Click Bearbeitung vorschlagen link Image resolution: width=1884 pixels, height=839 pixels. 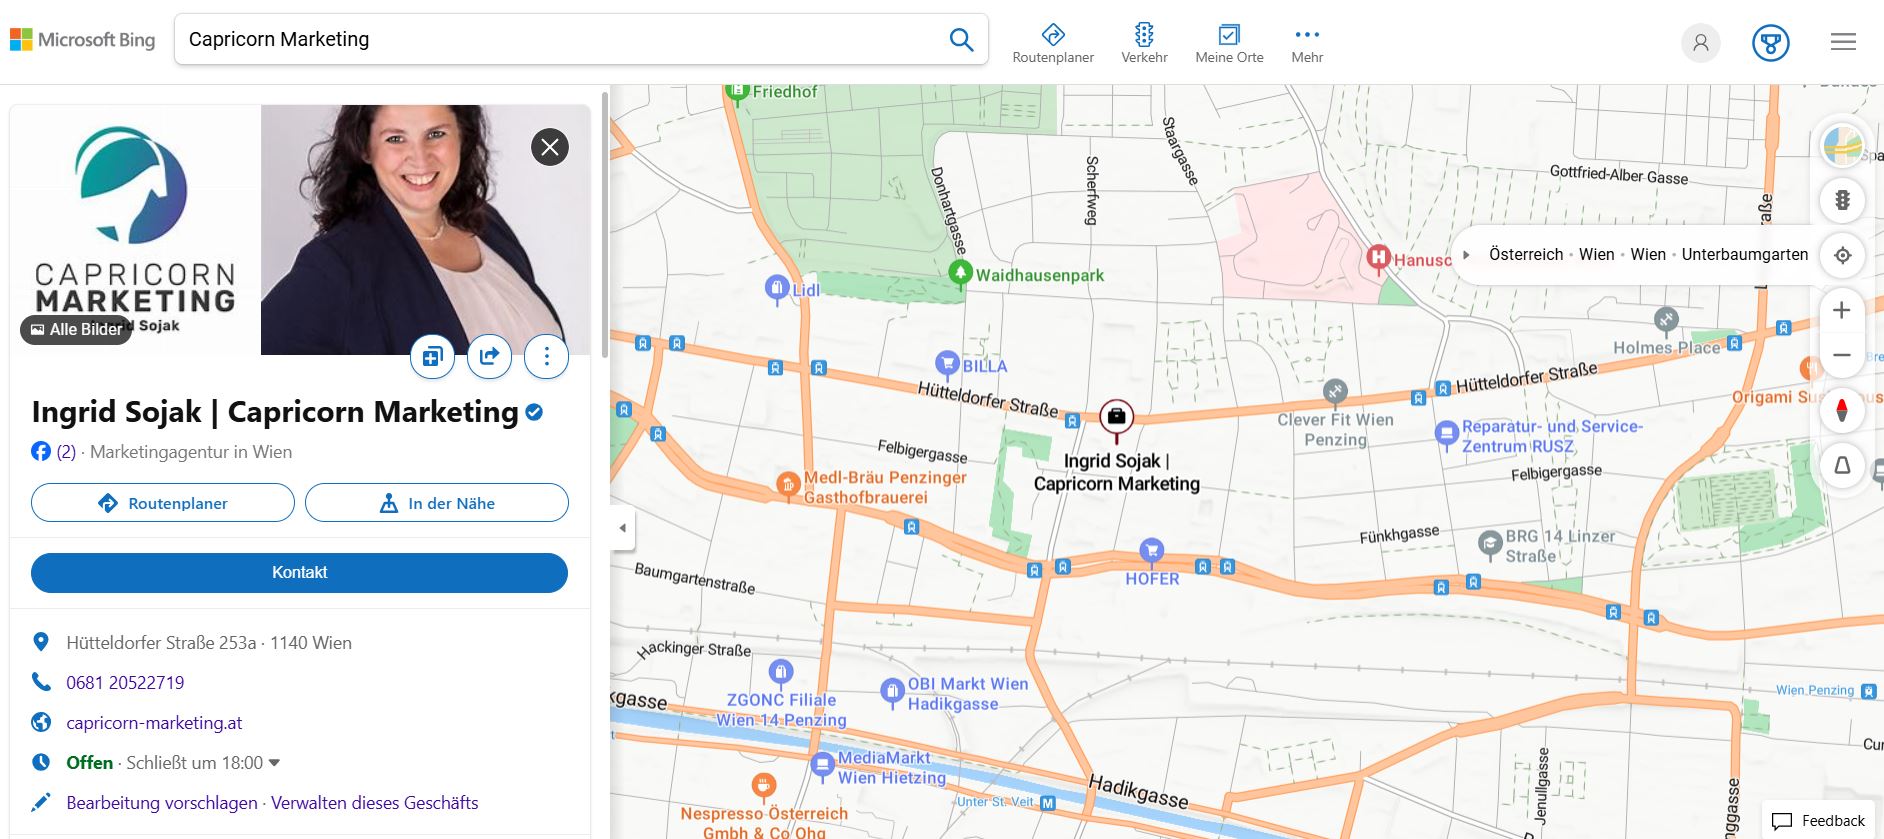[162, 803]
